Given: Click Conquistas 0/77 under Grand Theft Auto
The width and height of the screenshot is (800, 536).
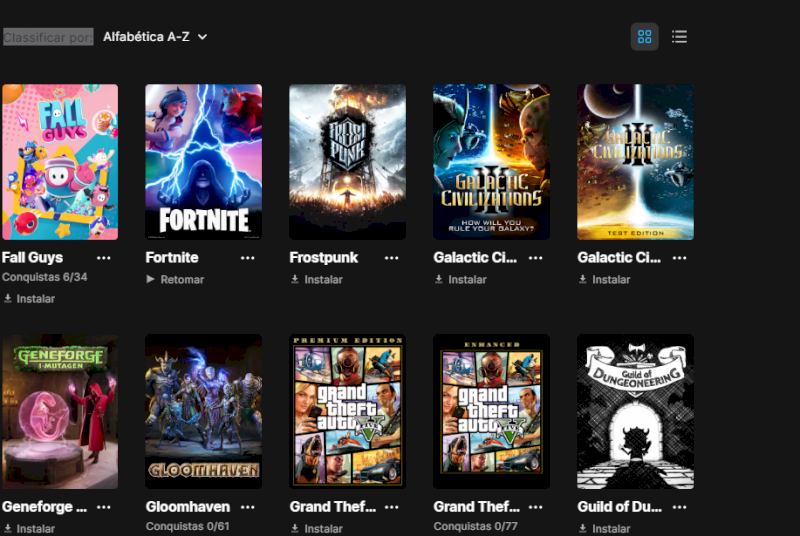Looking at the screenshot, I should pos(476,526).
